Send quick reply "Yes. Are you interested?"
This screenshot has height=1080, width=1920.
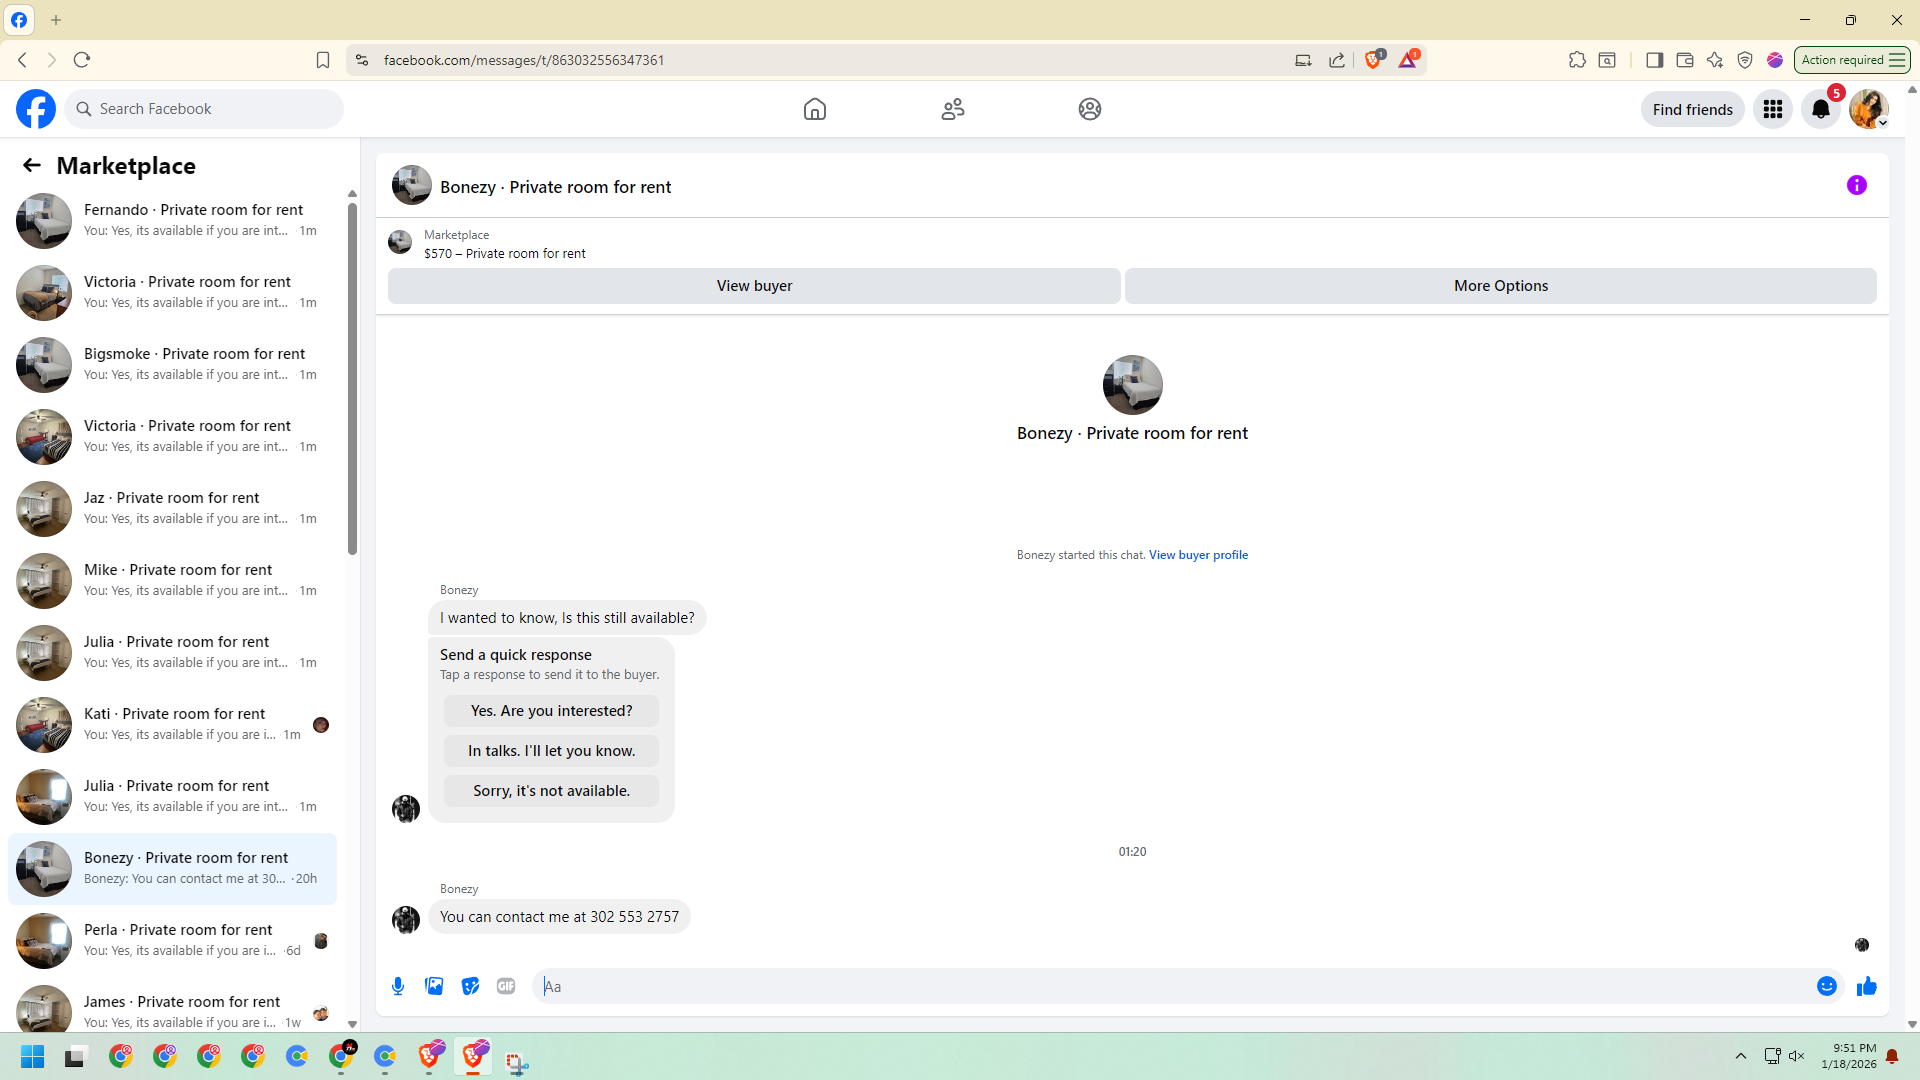(x=551, y=711)
